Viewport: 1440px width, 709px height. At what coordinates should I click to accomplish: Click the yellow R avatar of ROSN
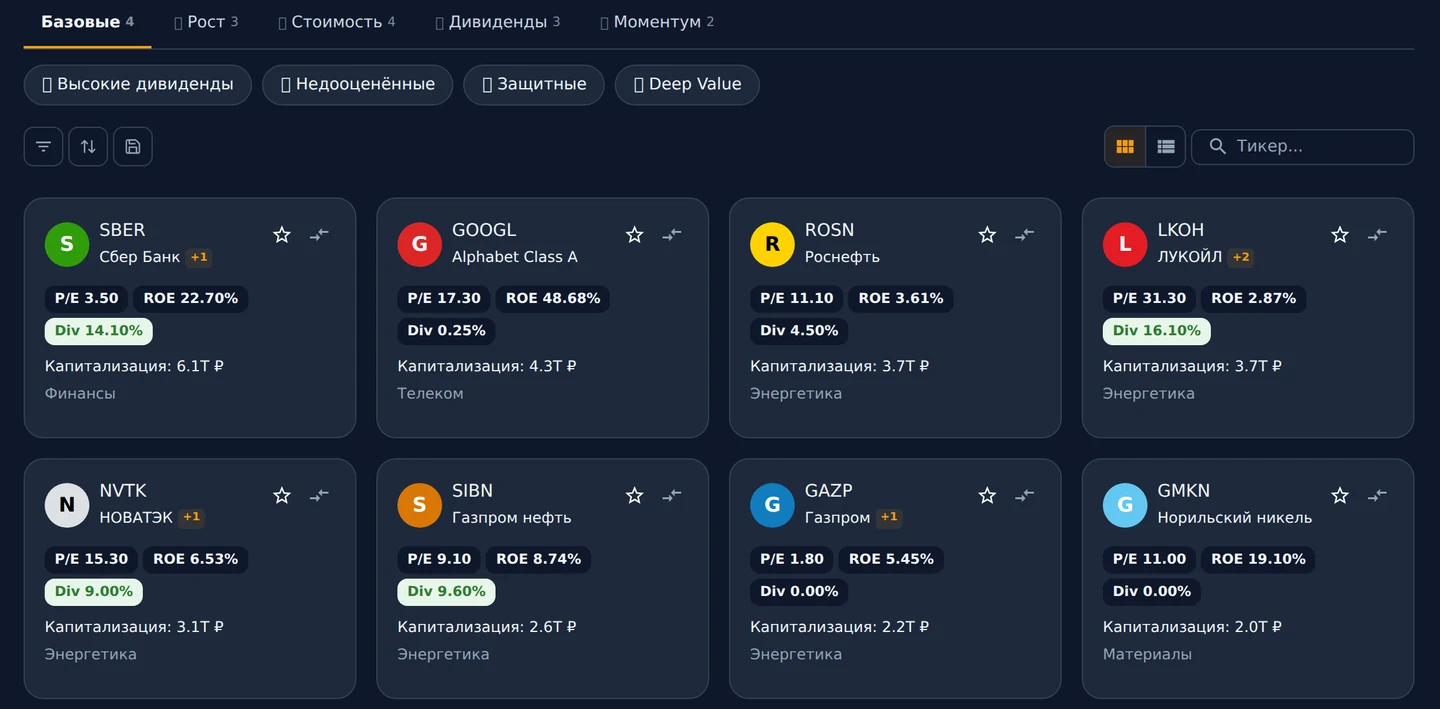pyautogui.click(x=772, y=245)
